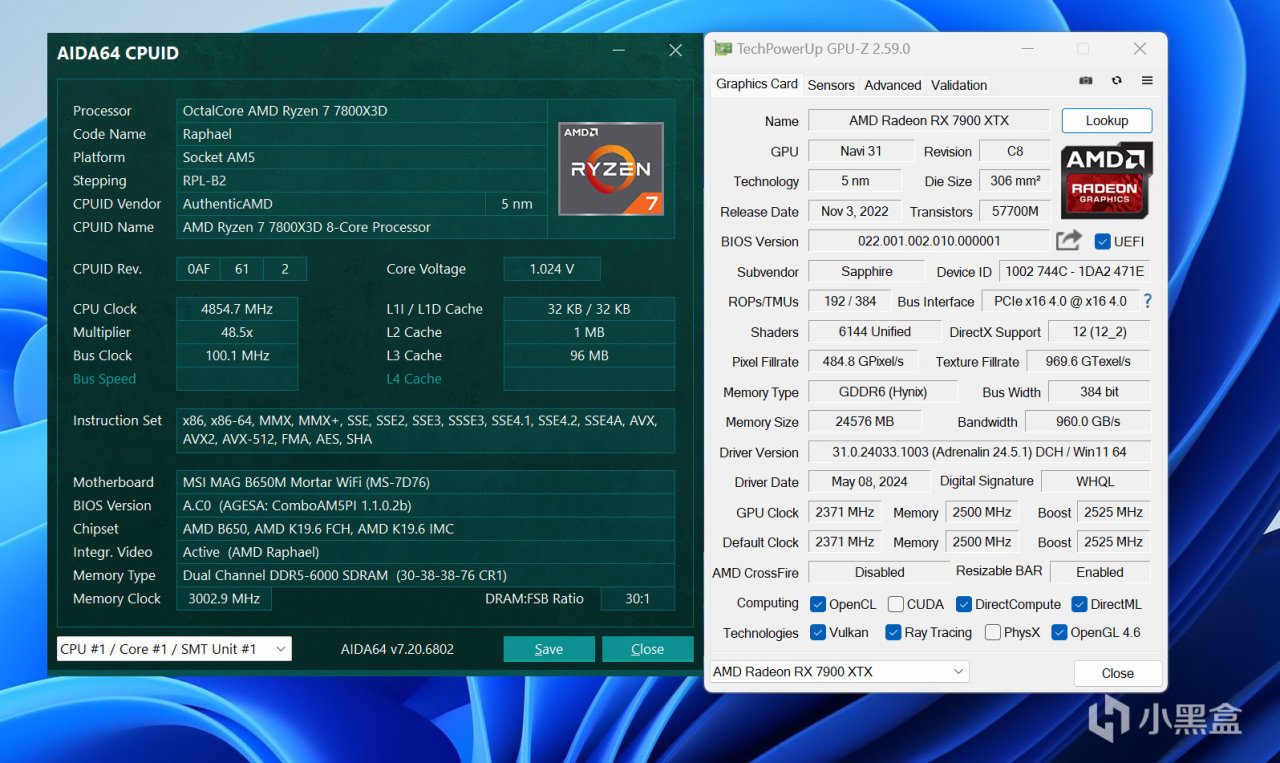Viewport: 1280px width, 763px height.
Task: Click the Device ID field
Action: (x=1075, y=271)
